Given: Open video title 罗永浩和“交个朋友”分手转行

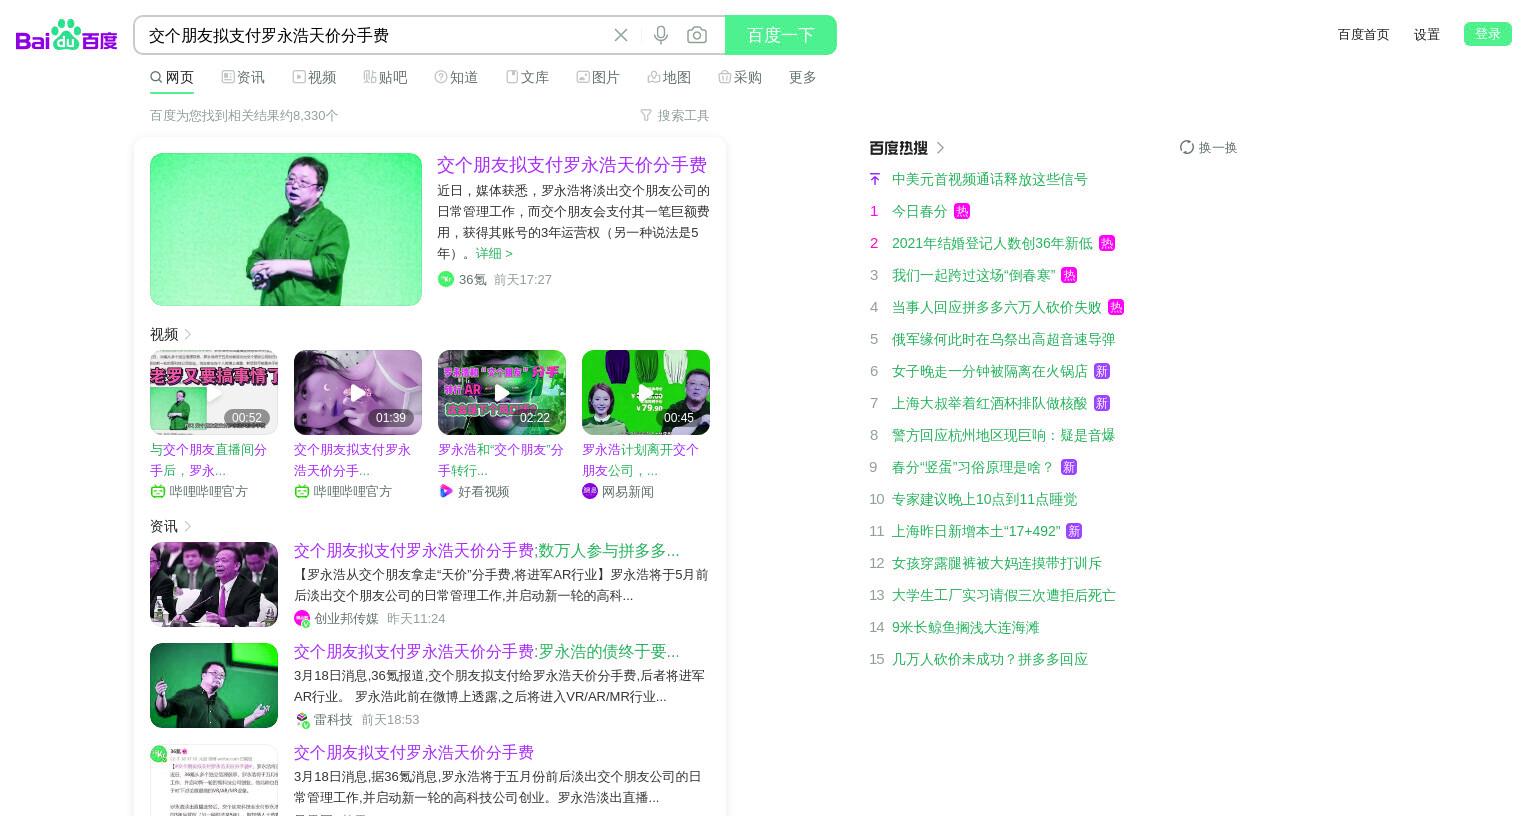Looking at the screenshot, I should 501,460.
